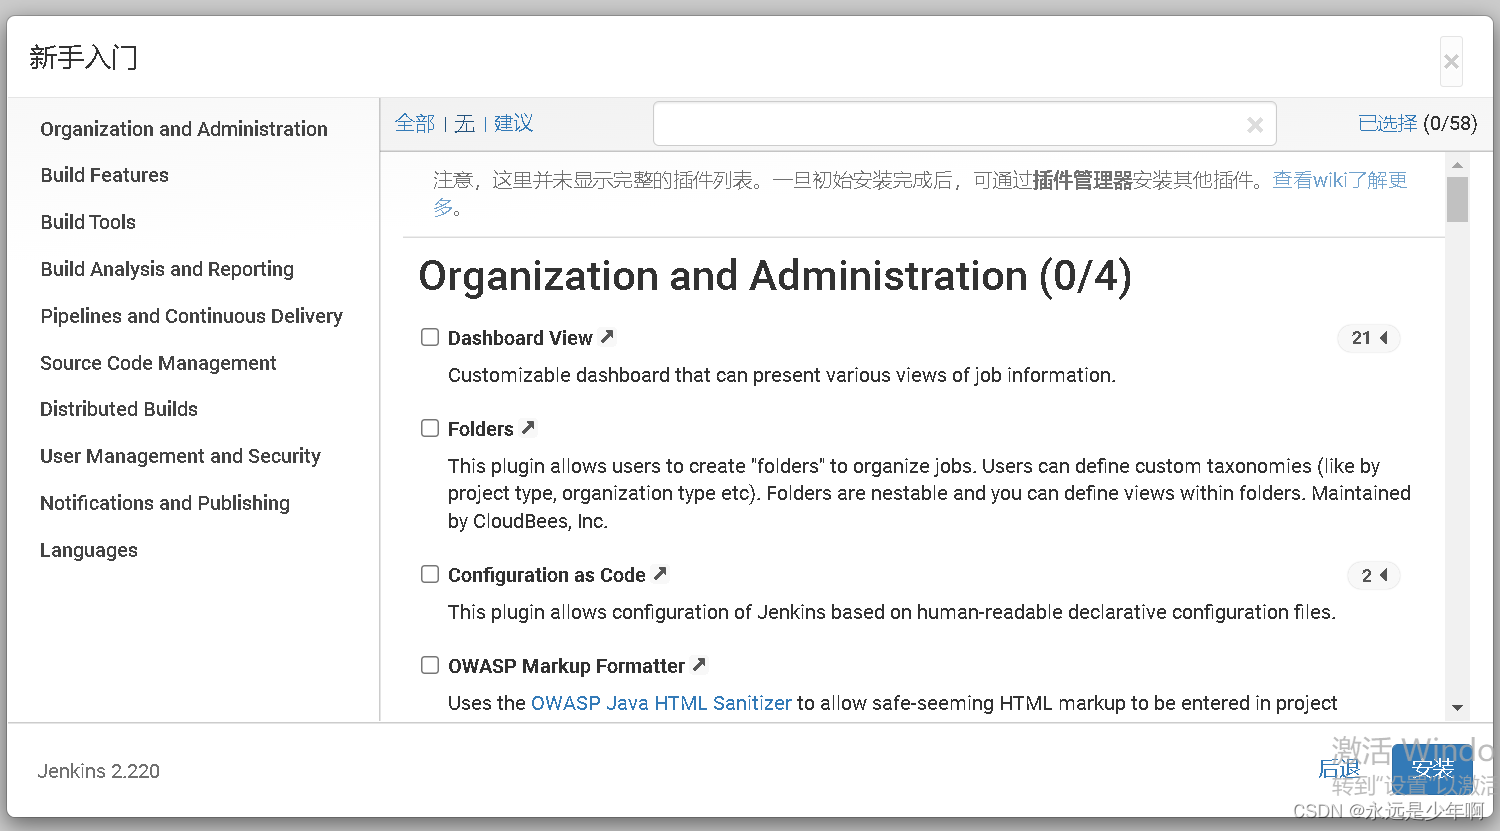Open Dashboard View external link icon
1500x831 pixels.
pos(607,337)
